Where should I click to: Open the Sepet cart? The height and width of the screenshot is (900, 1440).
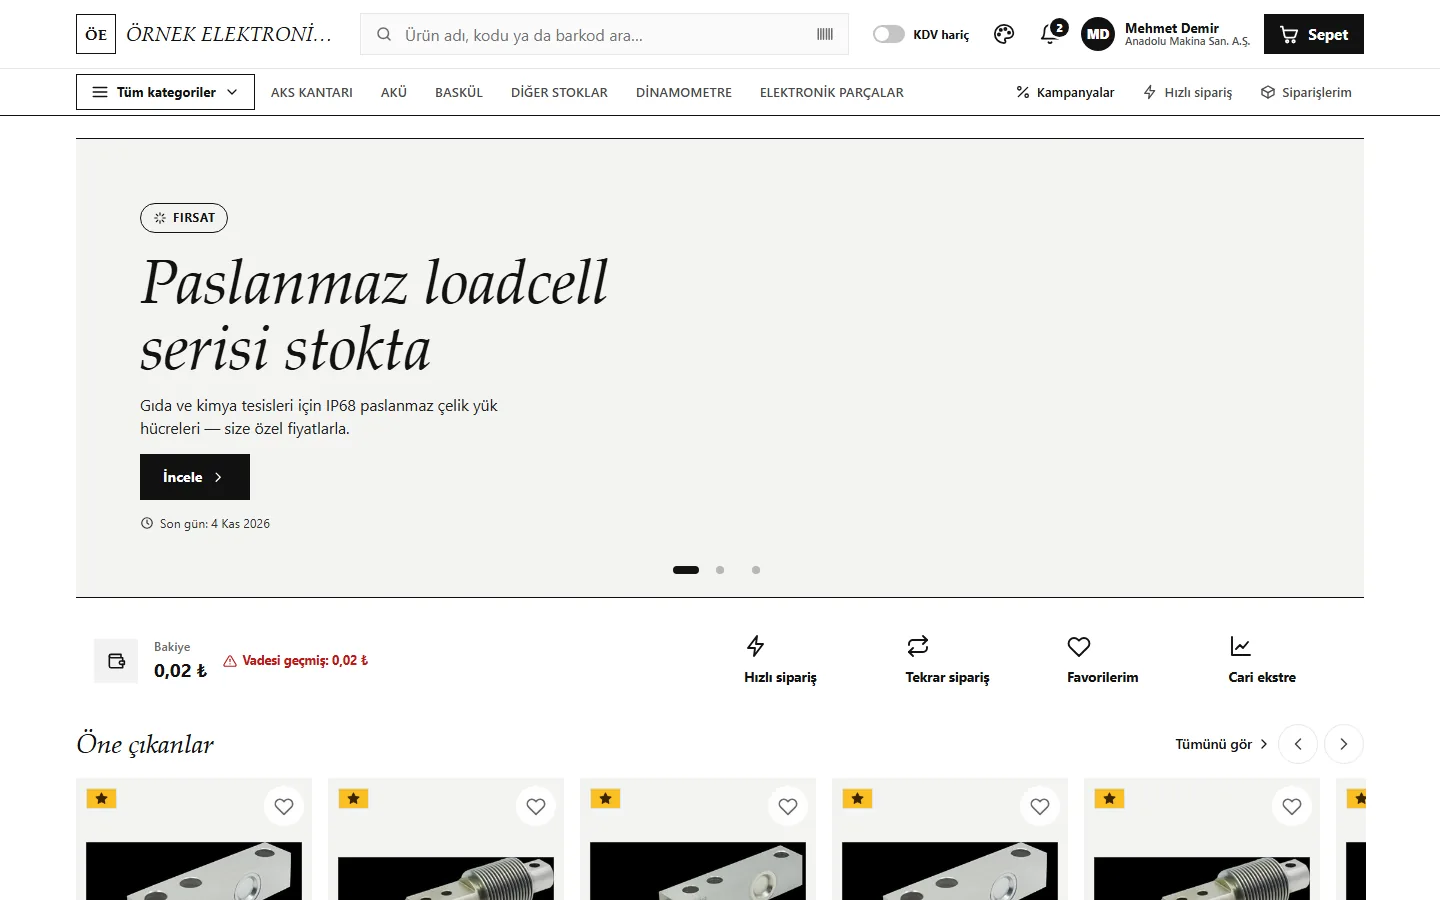pyautogui.click(x=1314, y=34)
